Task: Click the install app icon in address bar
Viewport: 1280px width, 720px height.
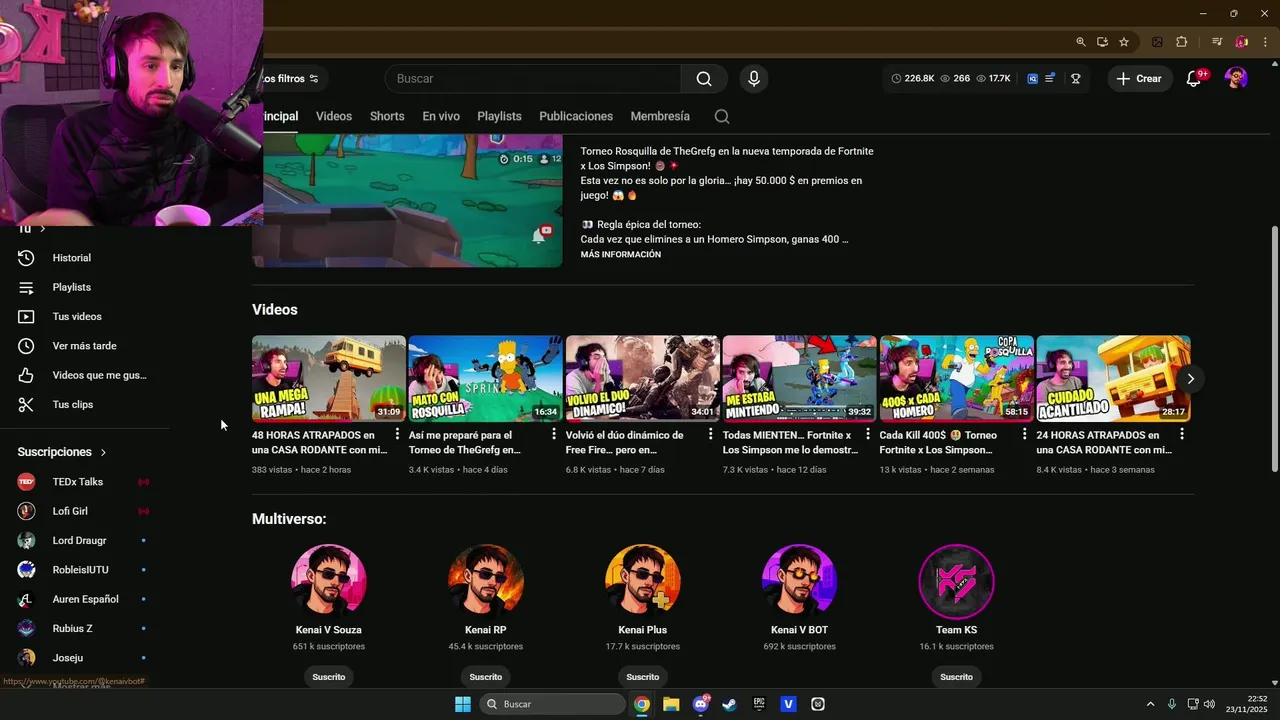Action: [1102, 42]
